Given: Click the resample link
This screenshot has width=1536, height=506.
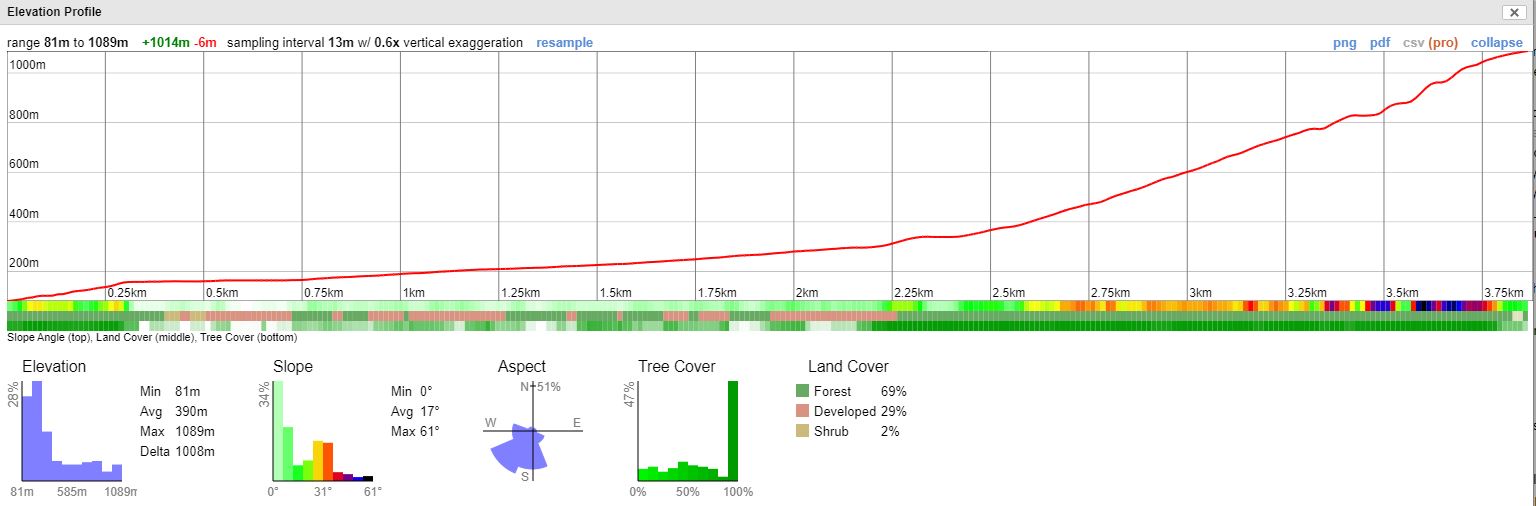Looking at the screenshot, I should click(x=564, y=43).
